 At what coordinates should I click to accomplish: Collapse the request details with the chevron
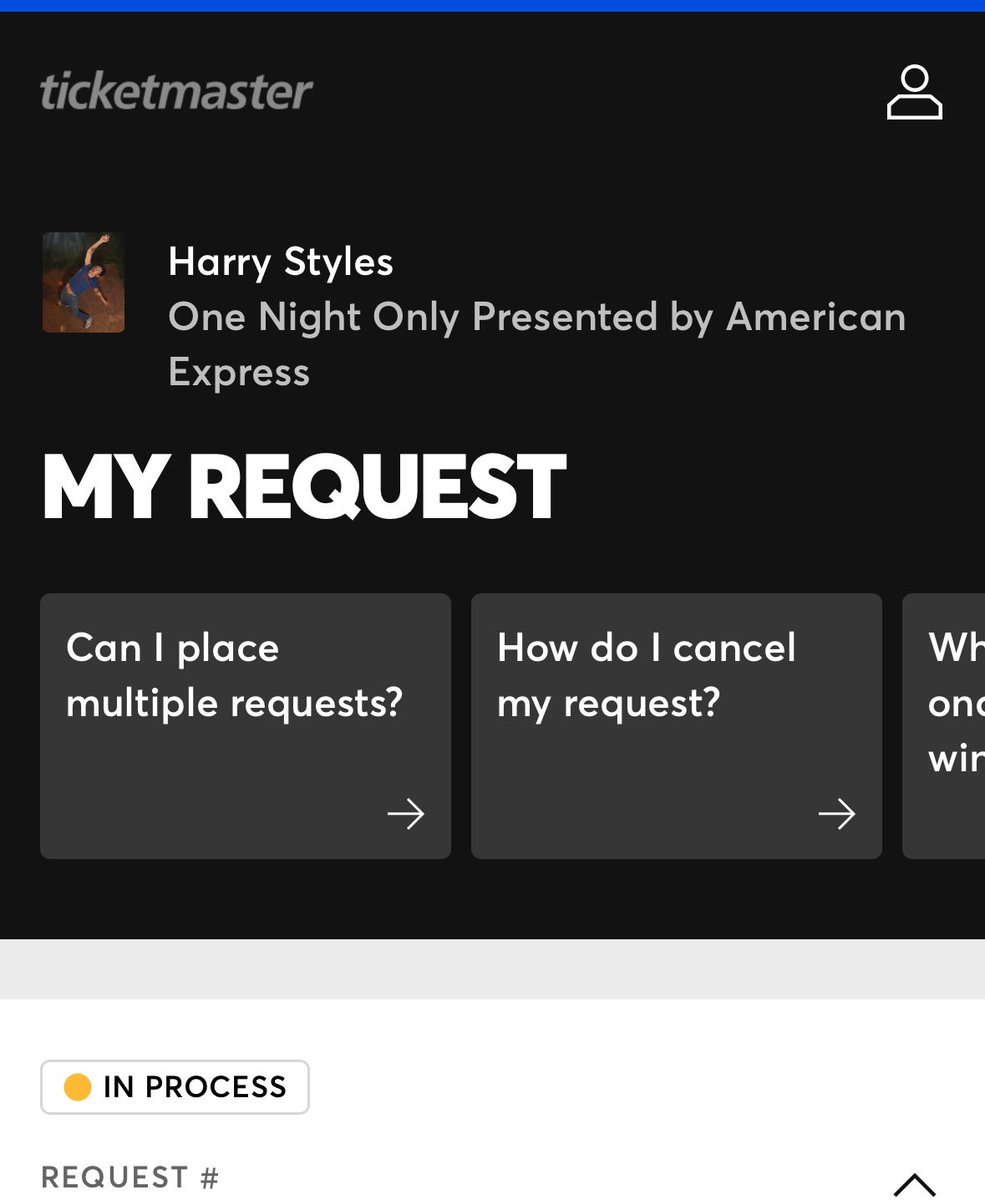point(914,1184)
